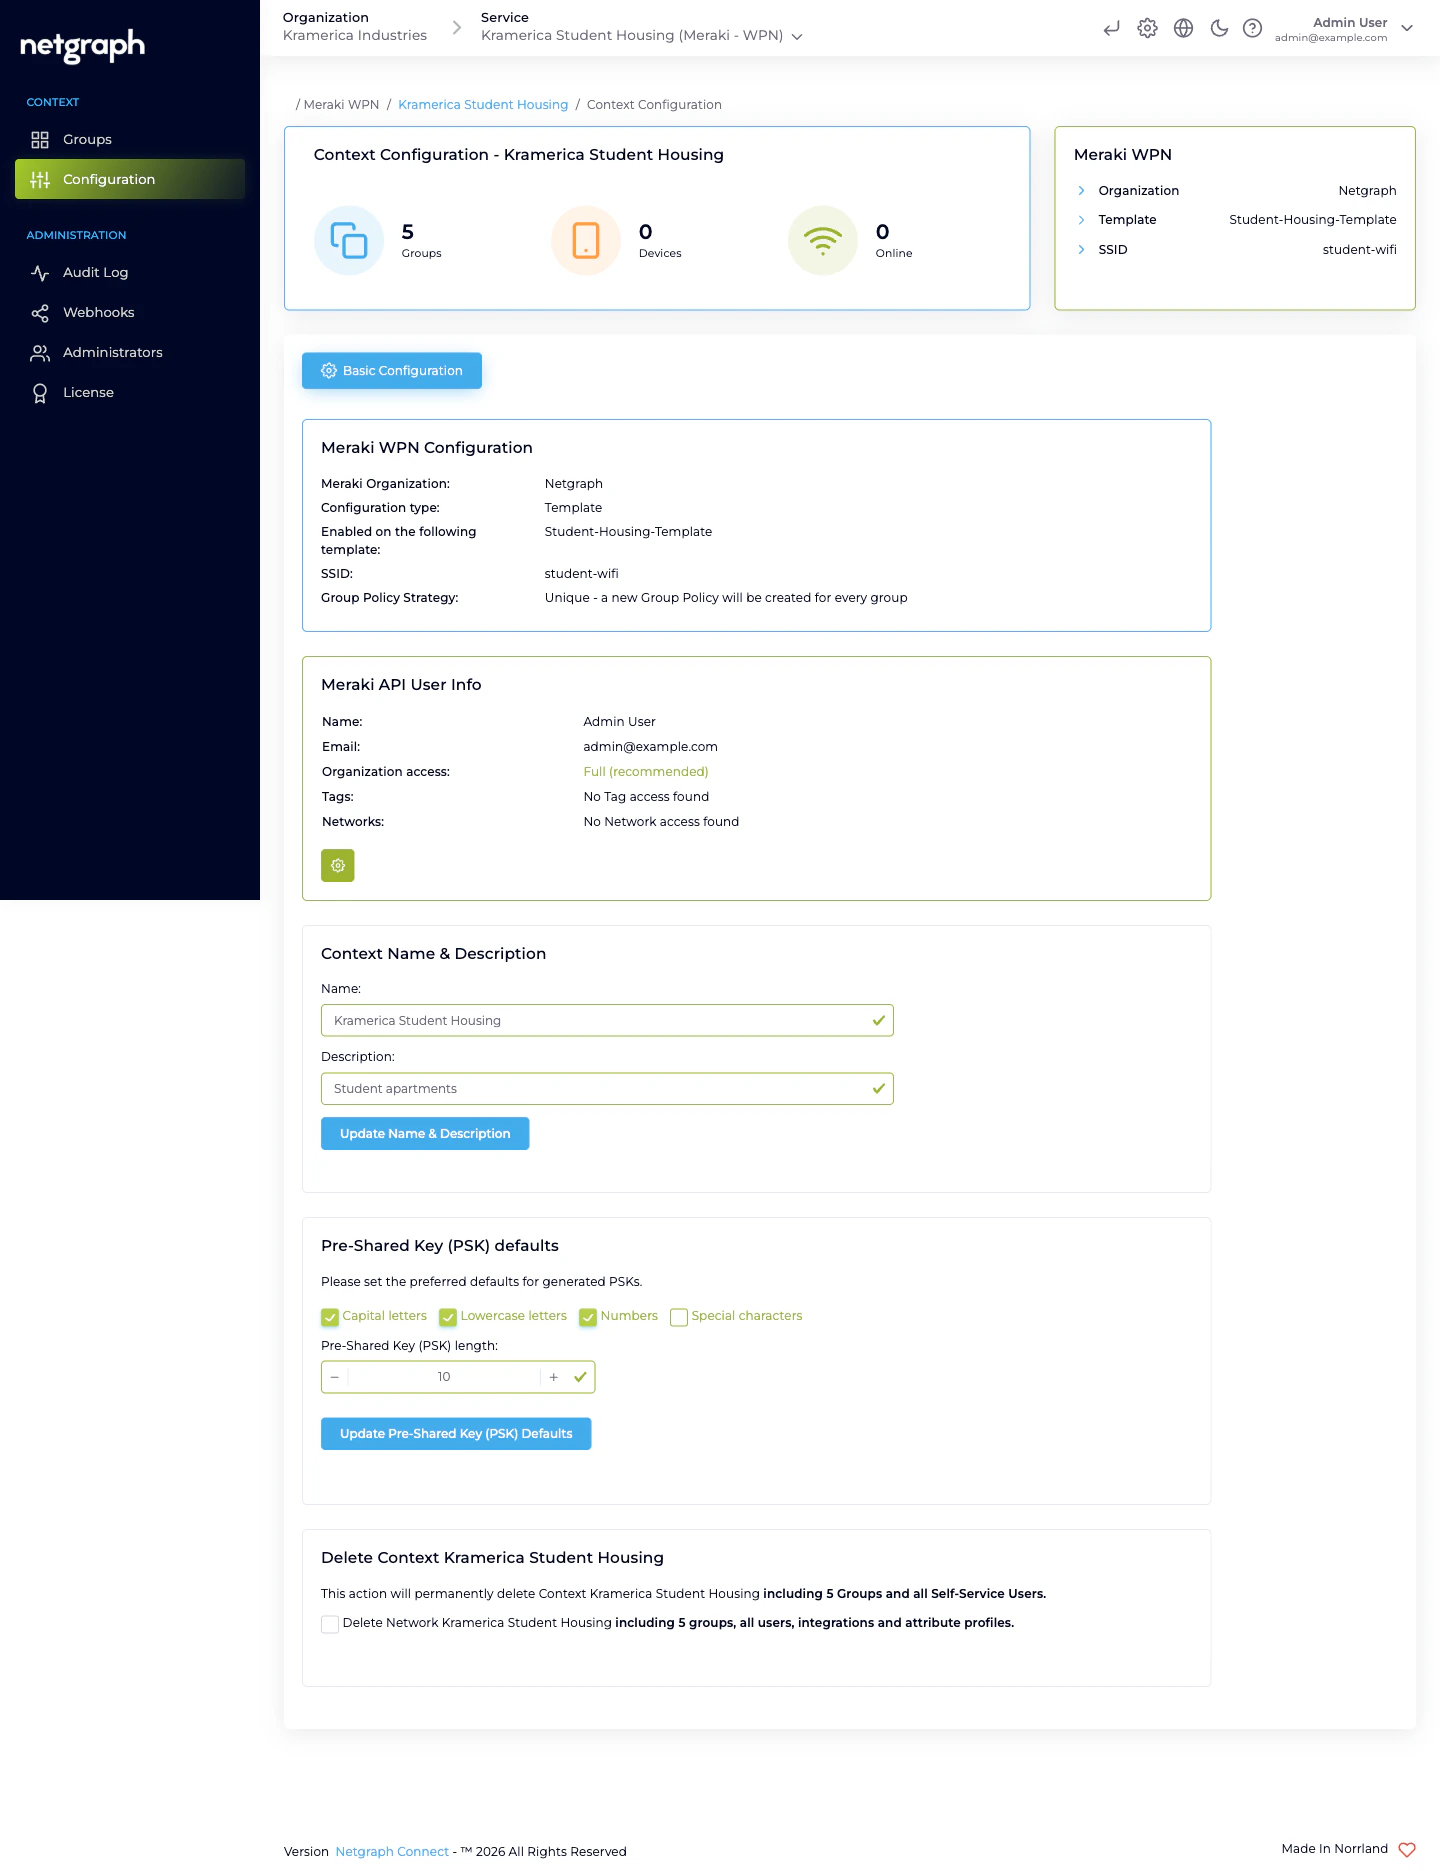Image resolution: width=1440 pixels, height=1871 pixels.
Task: Click the return arrow icon in header
Action: click(x=1111, y=28)
